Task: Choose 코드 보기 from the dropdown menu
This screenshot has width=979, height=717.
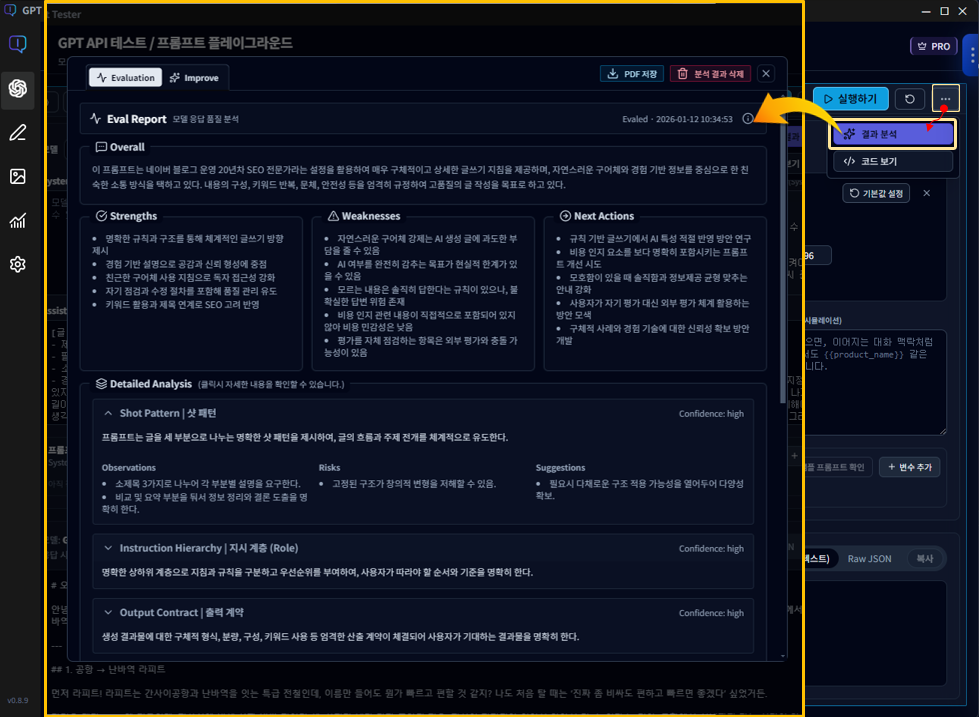Action: [x=891, y=161]
